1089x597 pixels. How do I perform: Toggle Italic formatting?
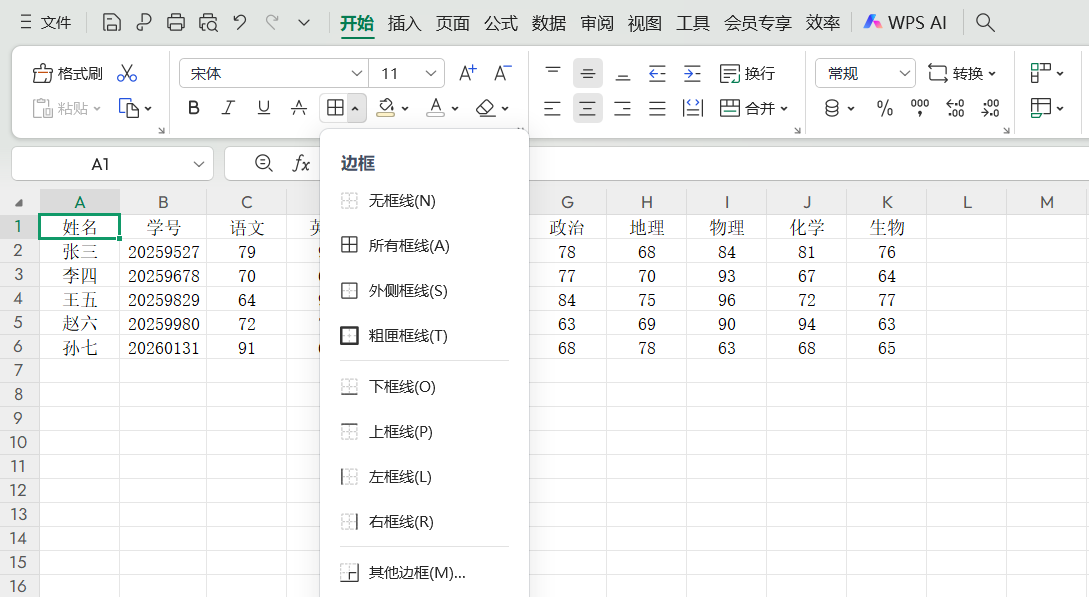(228, 108)
